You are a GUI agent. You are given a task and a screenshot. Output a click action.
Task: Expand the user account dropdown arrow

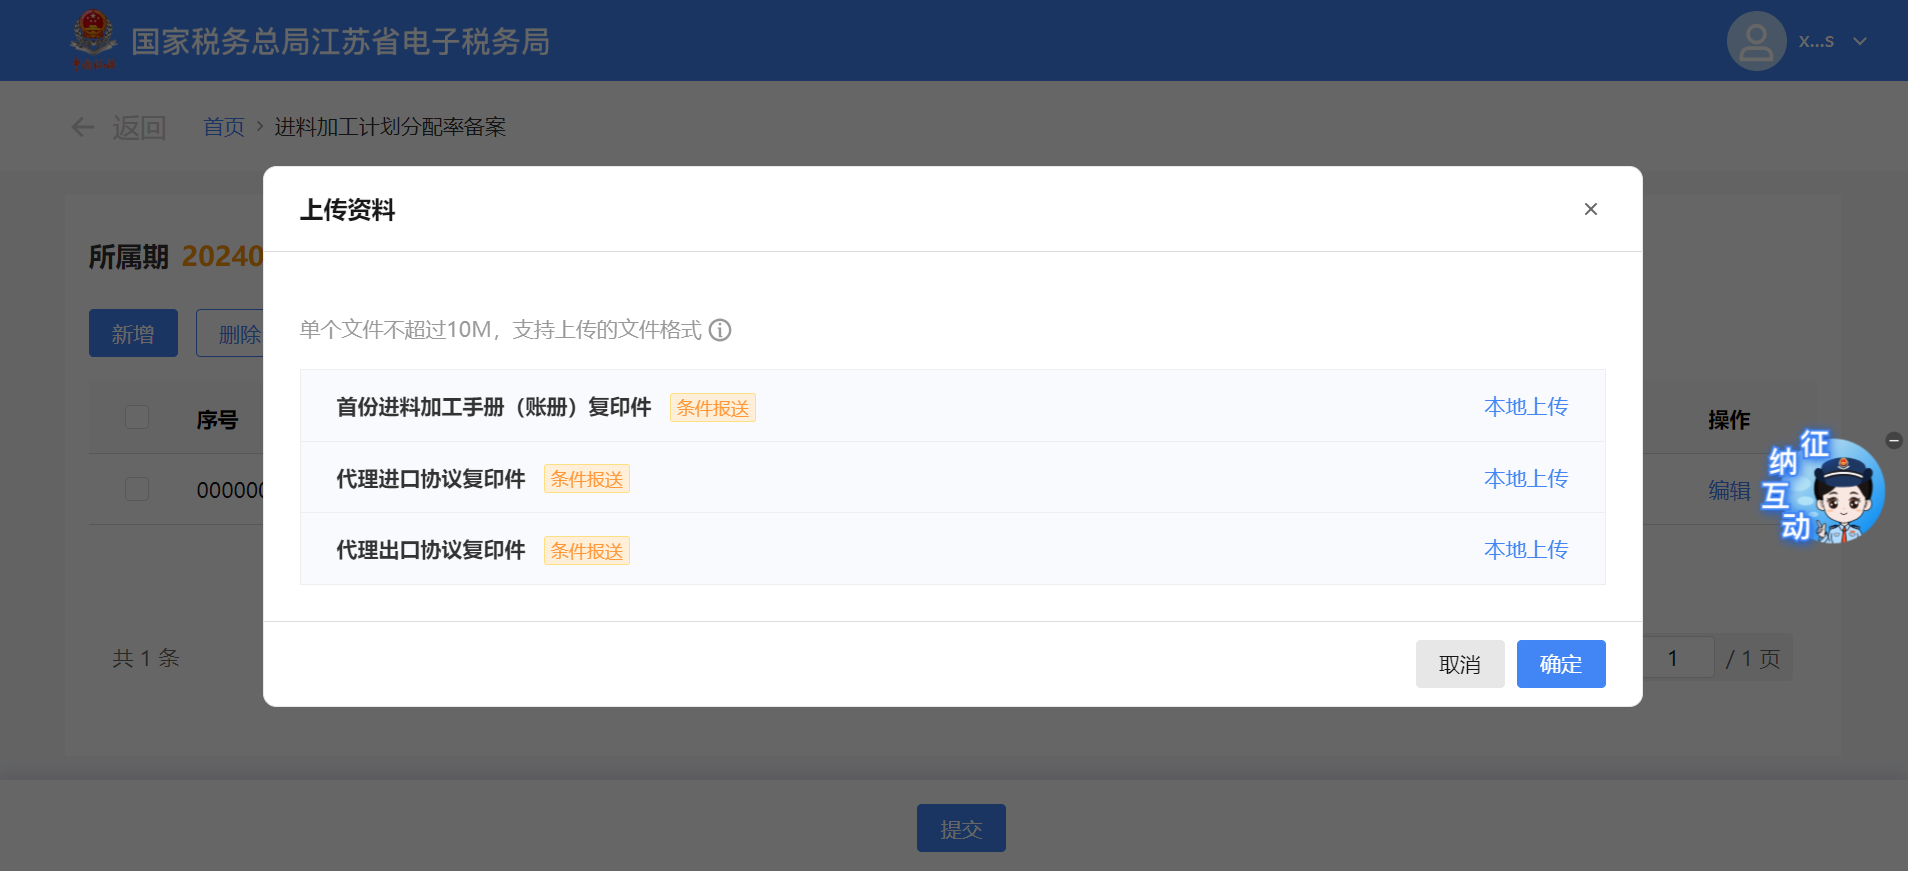pyautogui.click(x=1860, y=41)
